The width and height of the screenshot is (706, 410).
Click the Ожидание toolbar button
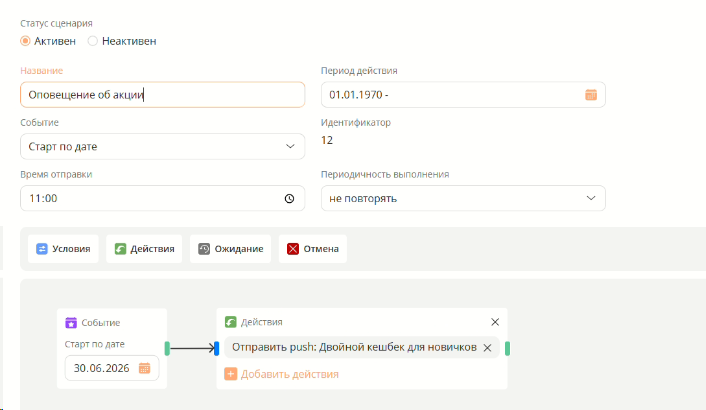[x=231, y=249]
